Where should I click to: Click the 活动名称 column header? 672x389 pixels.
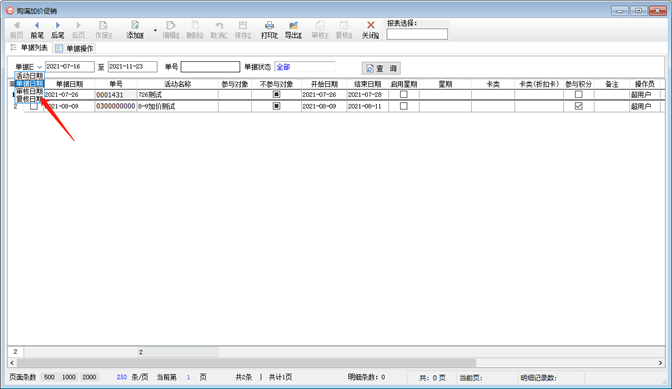pos(177,84)
